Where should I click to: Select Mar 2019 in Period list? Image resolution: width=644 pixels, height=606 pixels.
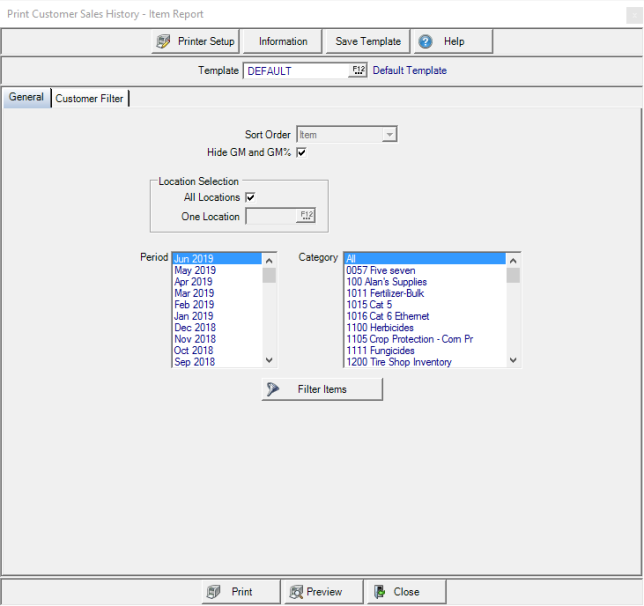pyautogui.click(x=194, y=293)
